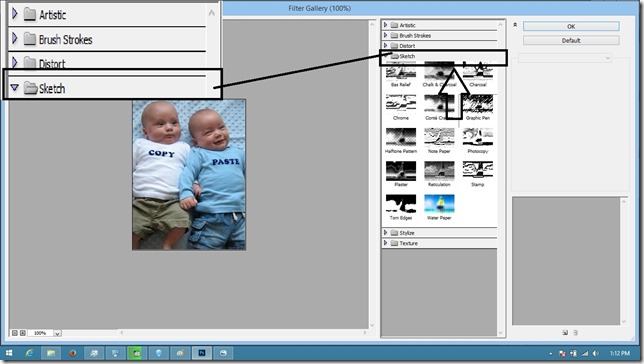Open File Explorer from the taskbar

point(51,353)
